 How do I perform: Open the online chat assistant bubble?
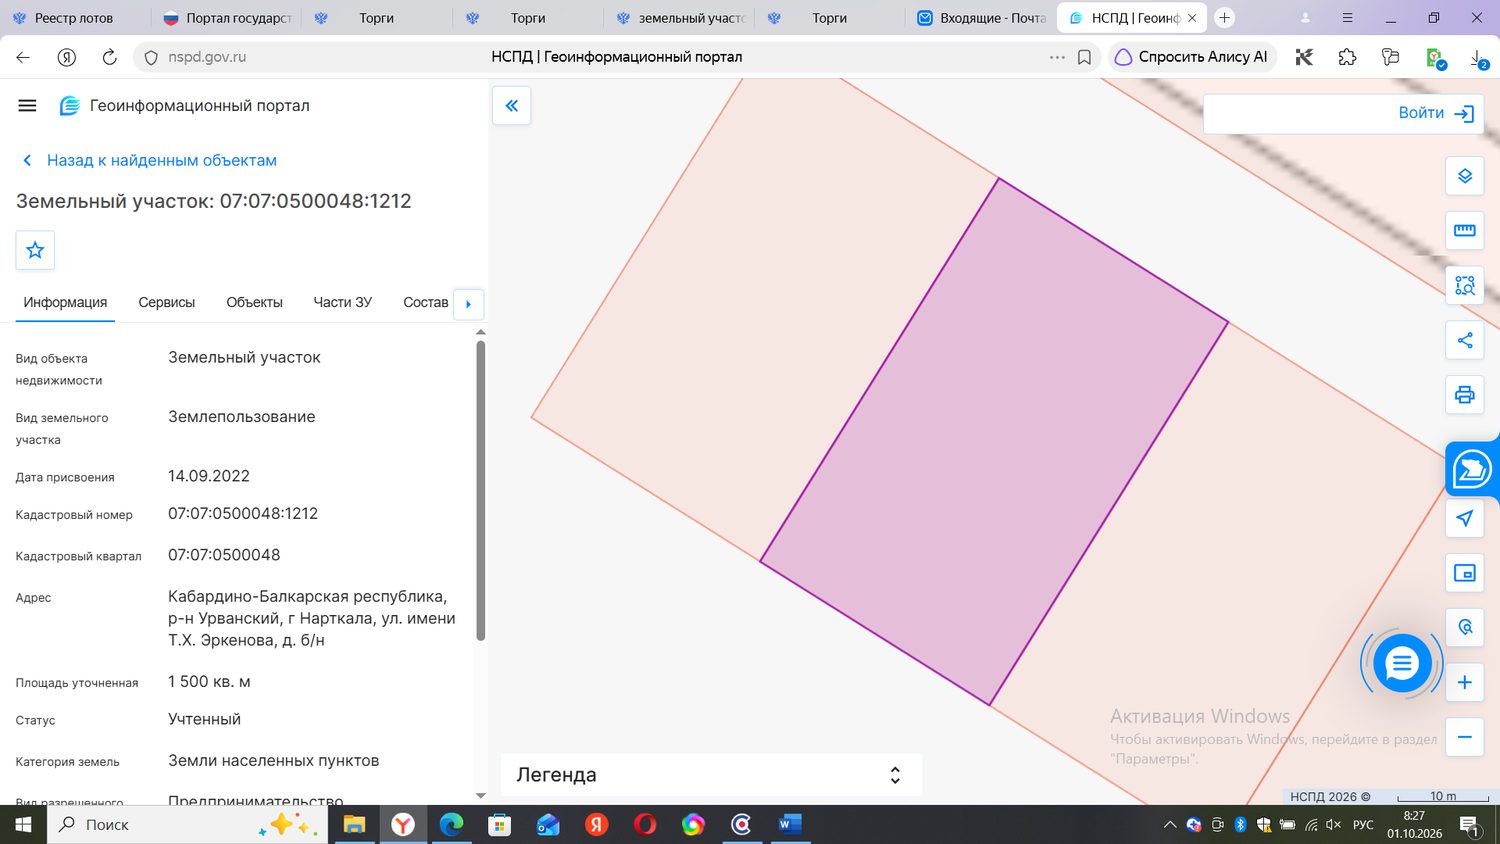(x=1402, y=663)
